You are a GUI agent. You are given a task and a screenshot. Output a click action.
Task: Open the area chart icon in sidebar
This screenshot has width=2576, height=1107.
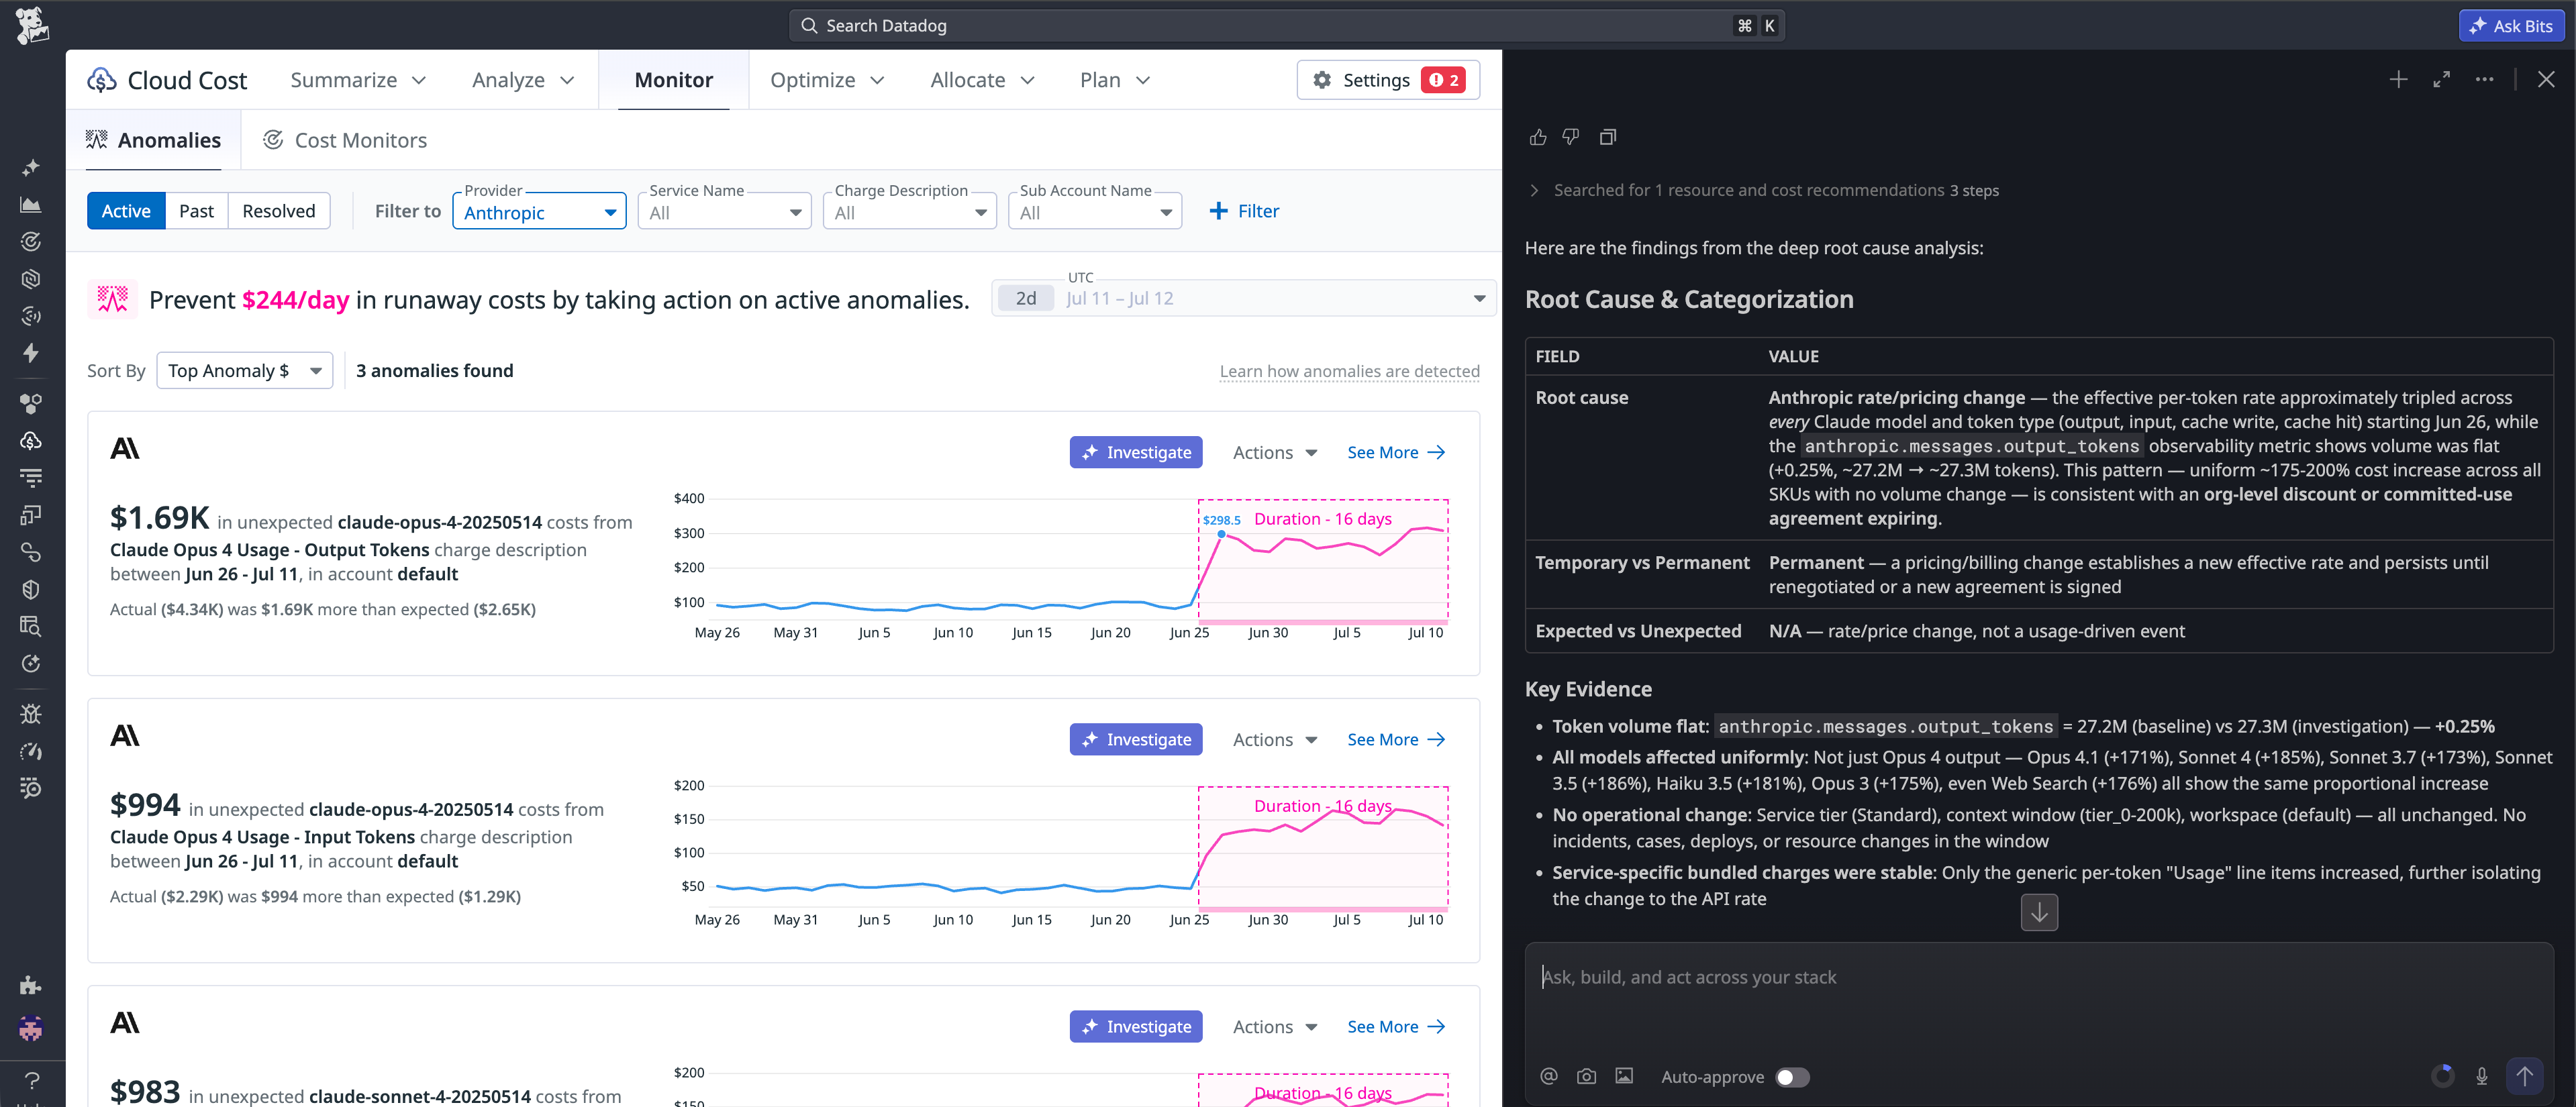pos(31,205)
